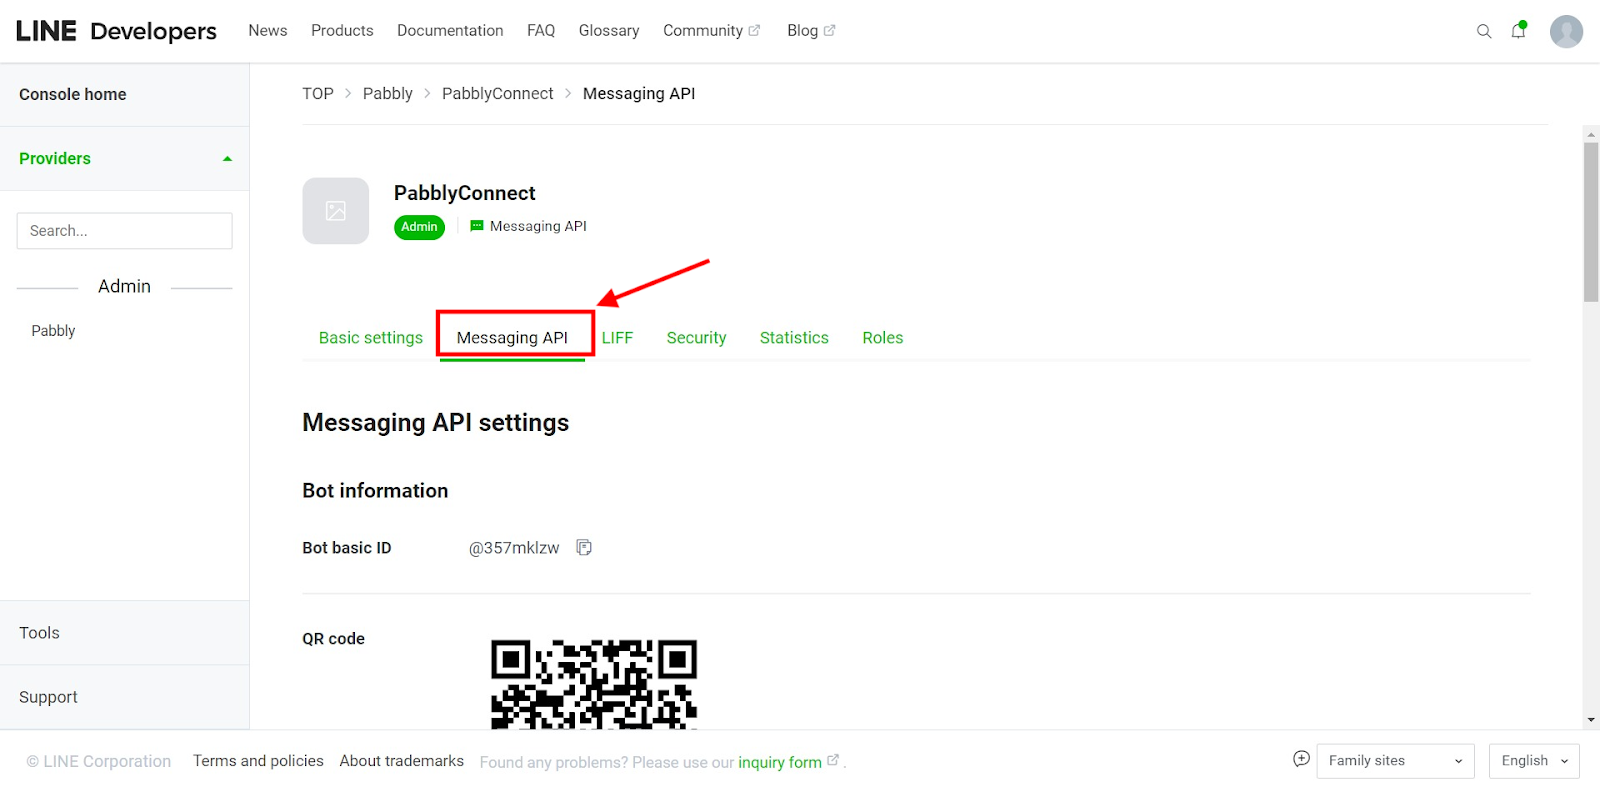Click the Pabbly breadcrumb link

(x=388, y=94)
